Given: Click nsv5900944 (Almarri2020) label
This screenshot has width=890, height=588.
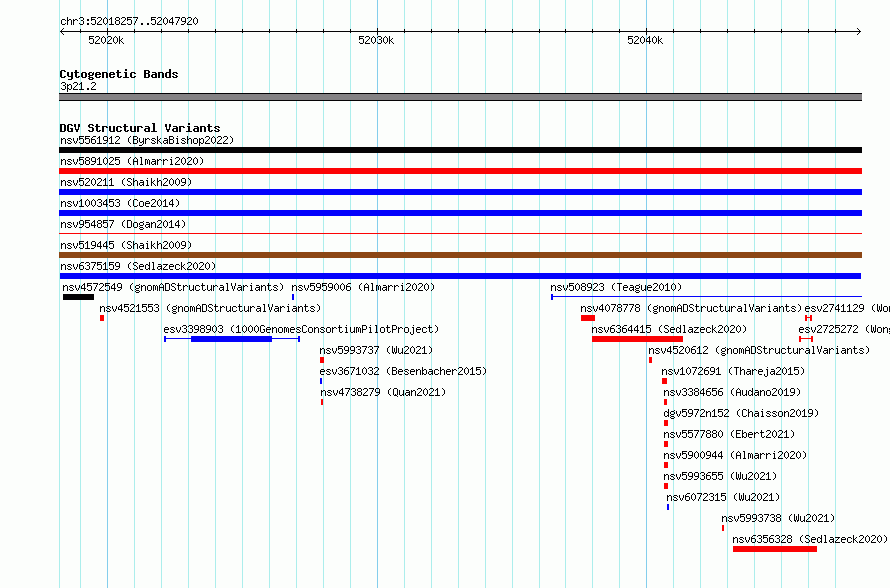Looking at the screenshot, I should [x=735, y=455].
